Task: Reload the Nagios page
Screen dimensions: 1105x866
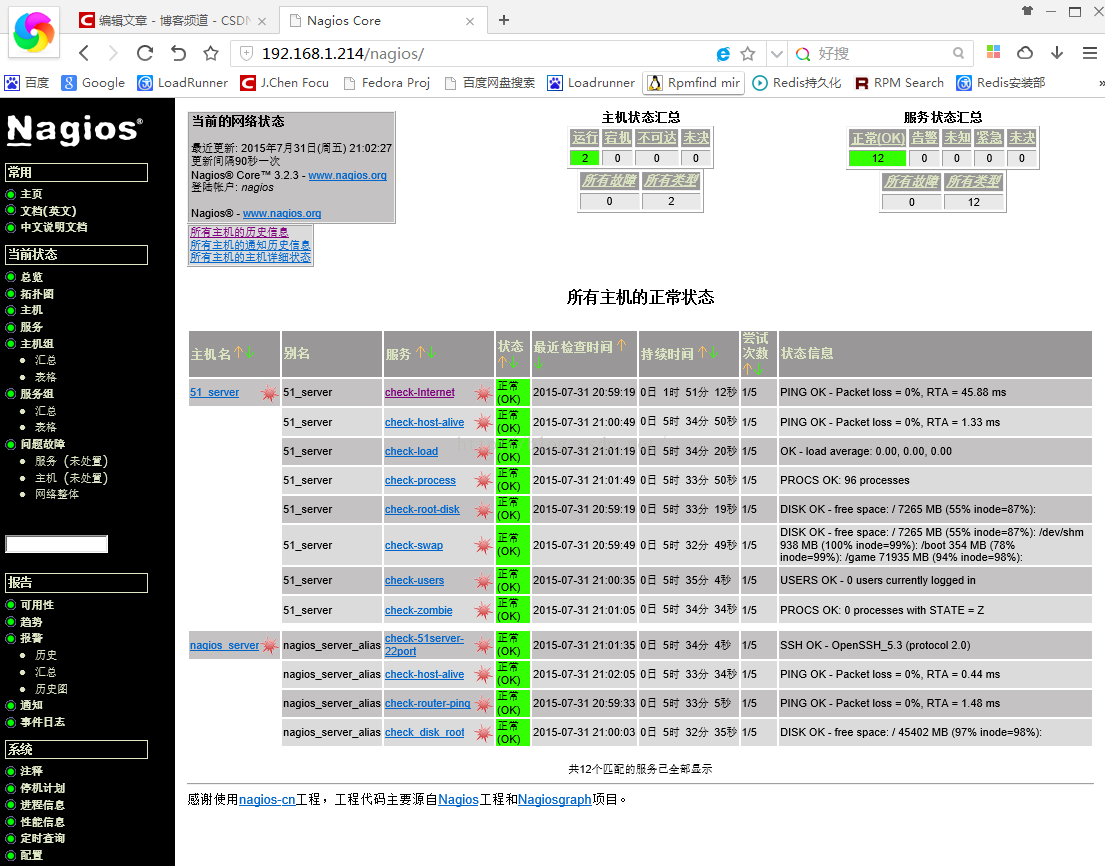Action: [x=145, y=53]
